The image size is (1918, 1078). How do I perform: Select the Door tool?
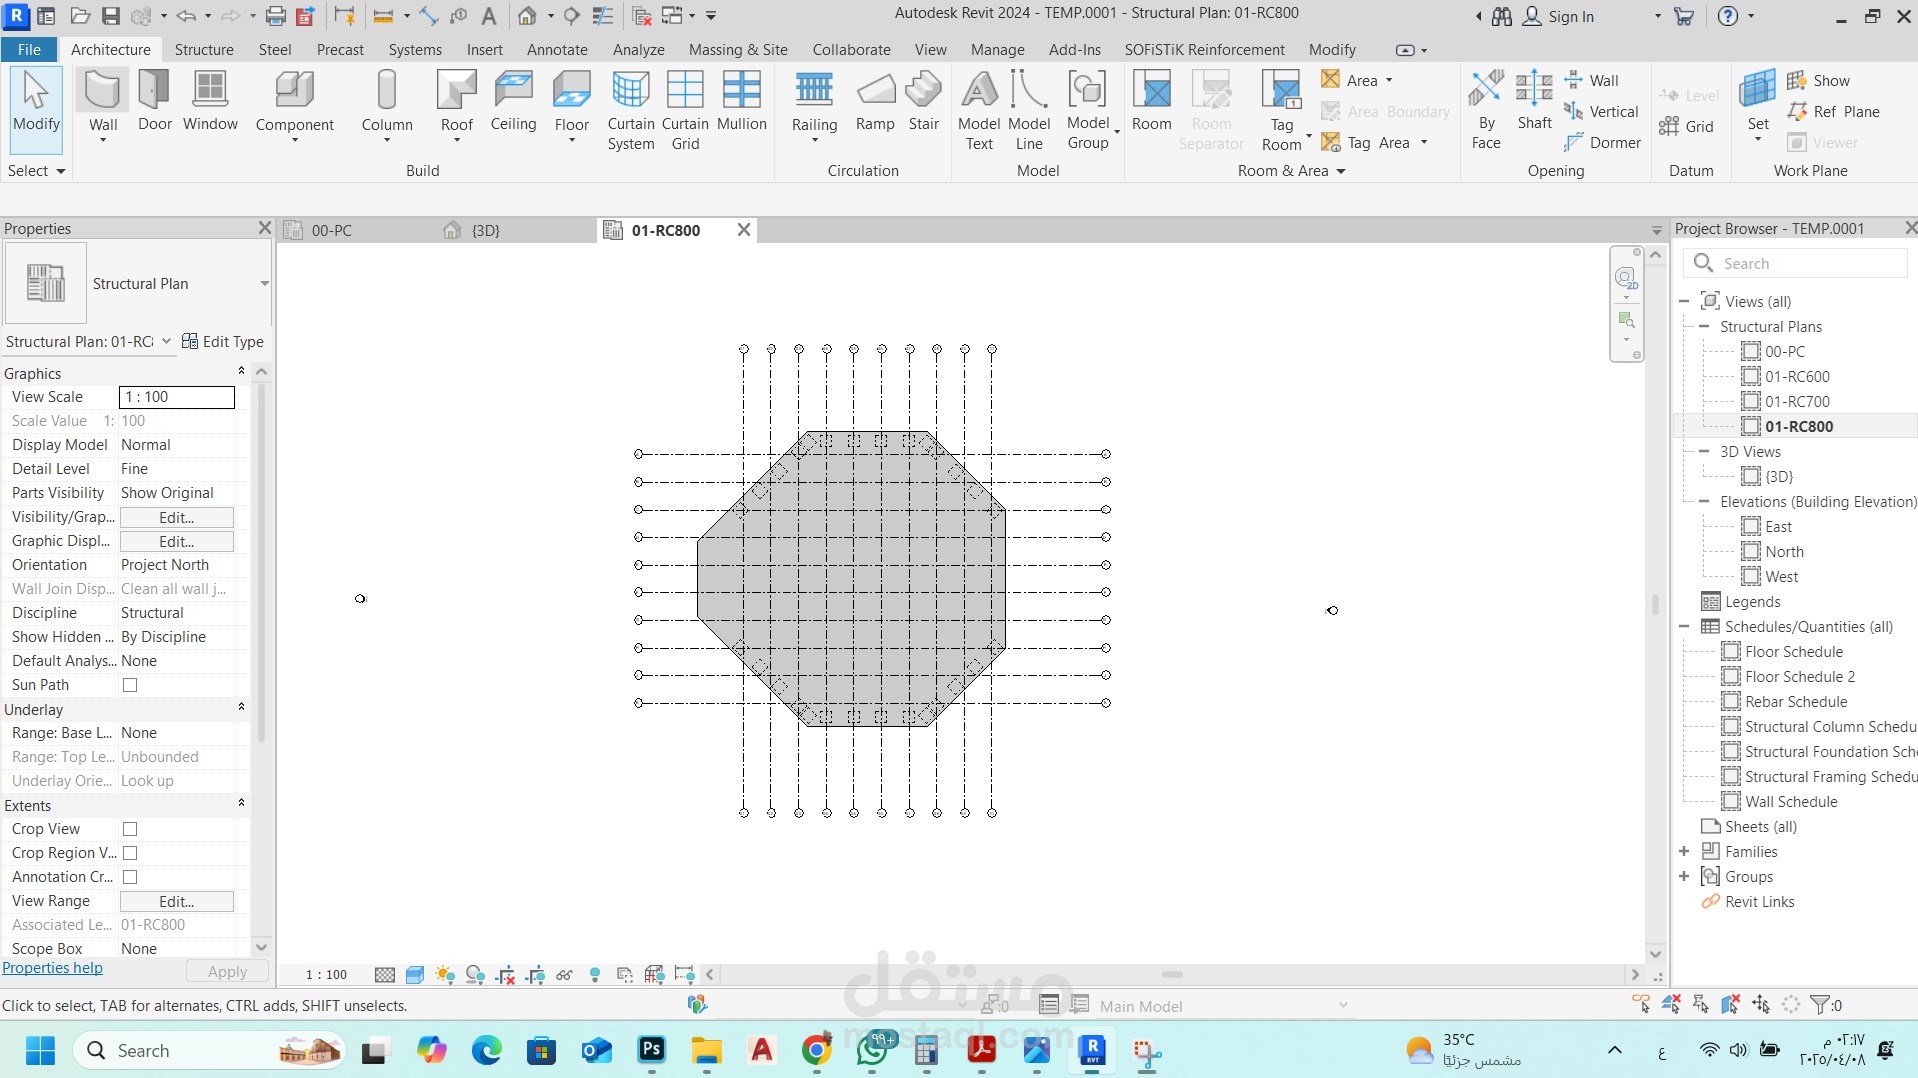point(155,102)
